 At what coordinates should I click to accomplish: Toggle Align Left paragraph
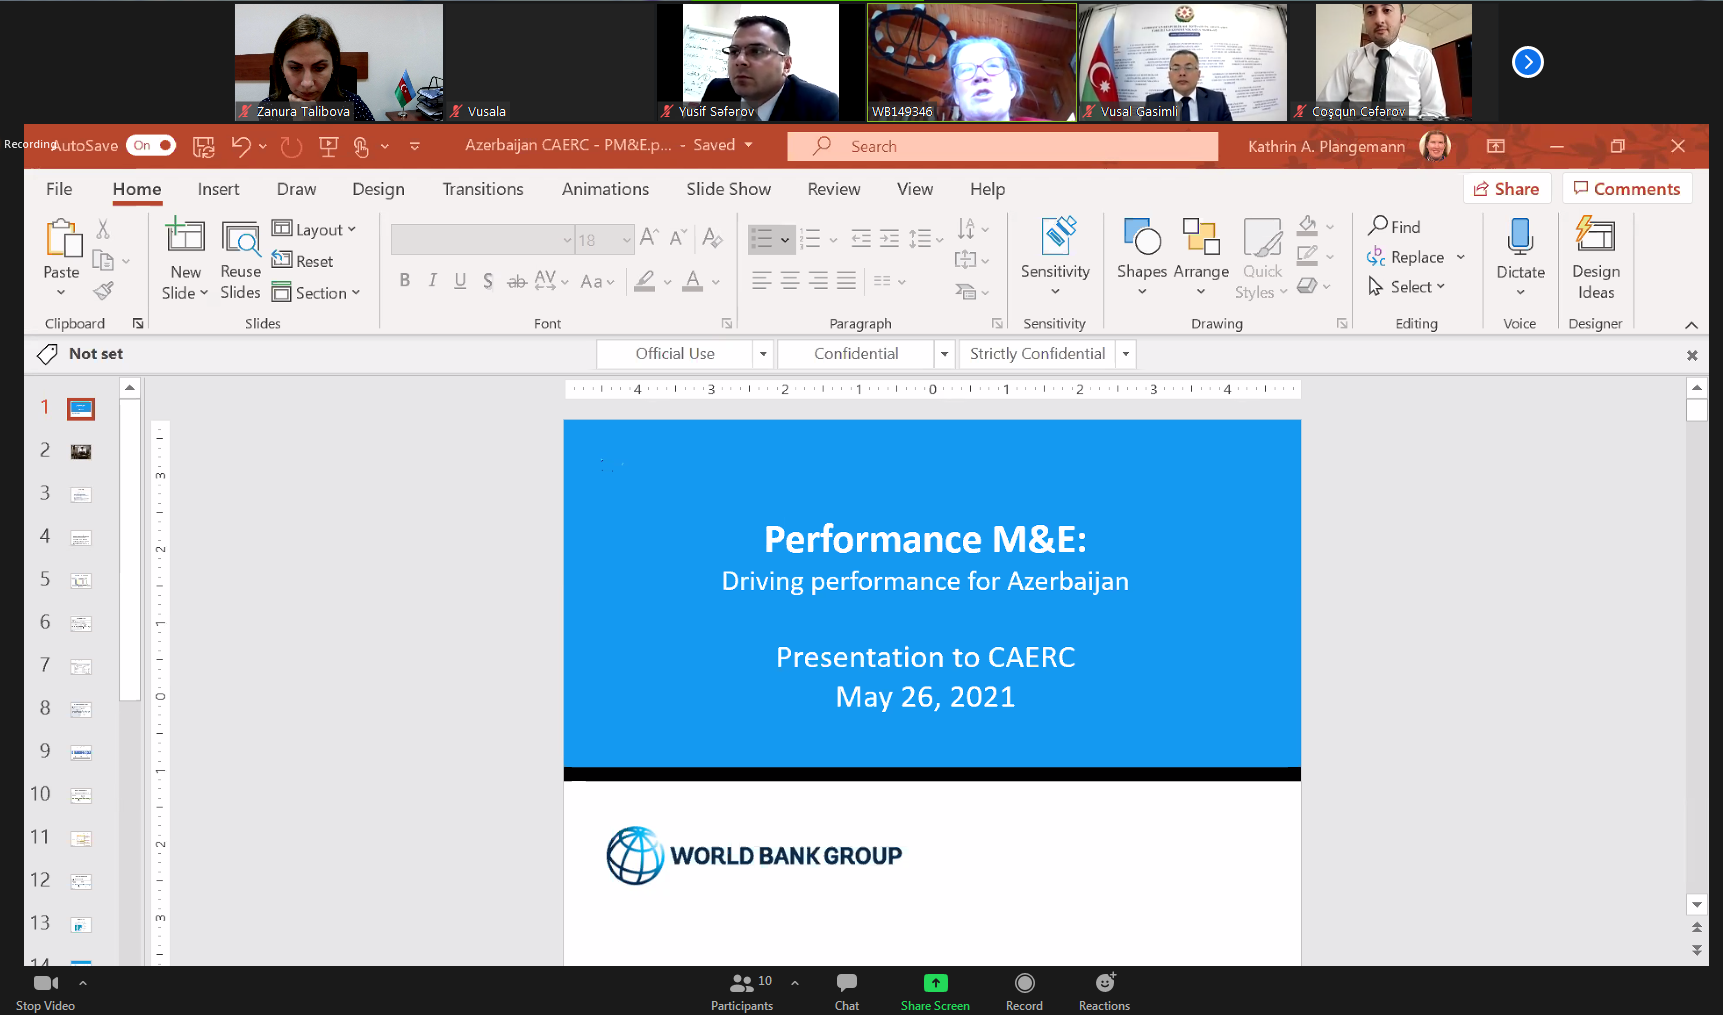[761, 281]
